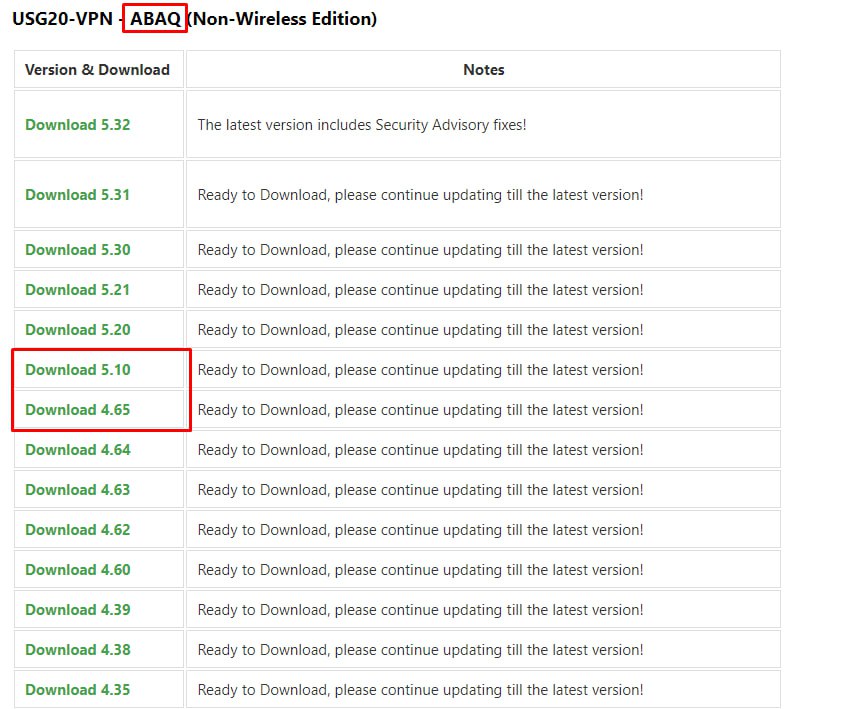Image resolution: width=842 pixels, height=709 pixels.
Task: Click the Download 4.64 link
Action: (x=78, y=450)
